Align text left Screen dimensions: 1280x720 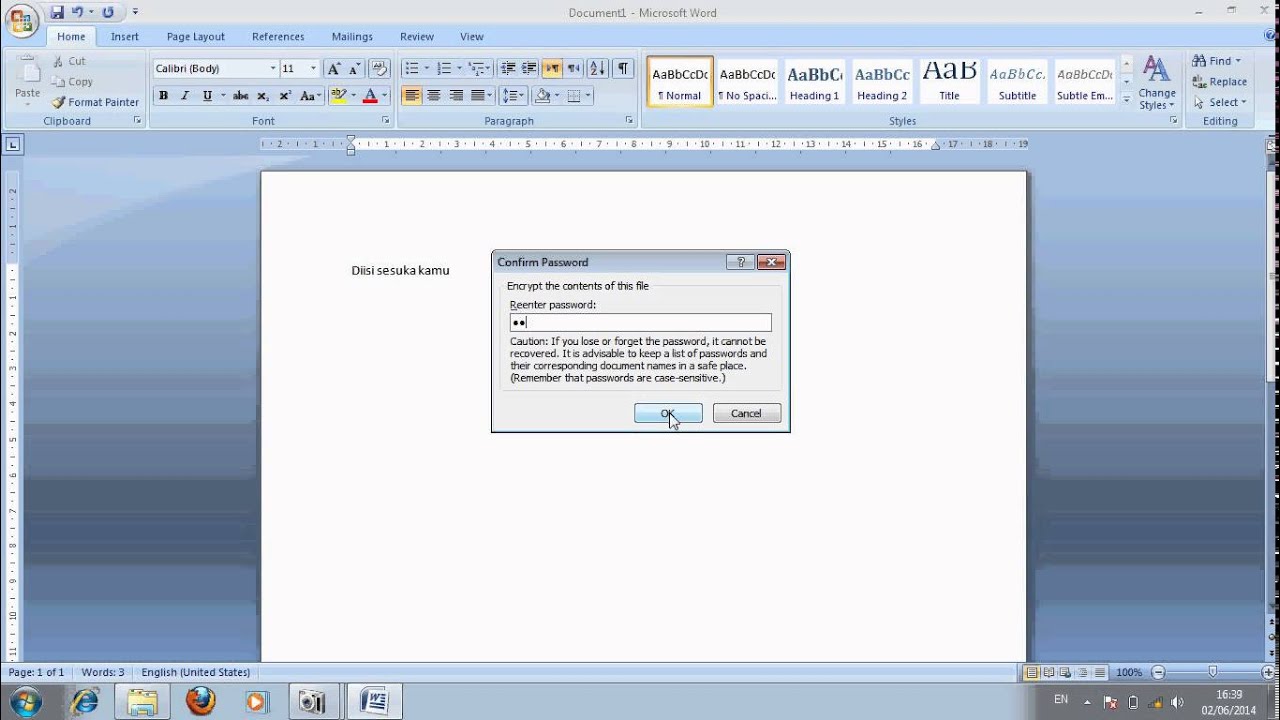(x=412, y=96)
